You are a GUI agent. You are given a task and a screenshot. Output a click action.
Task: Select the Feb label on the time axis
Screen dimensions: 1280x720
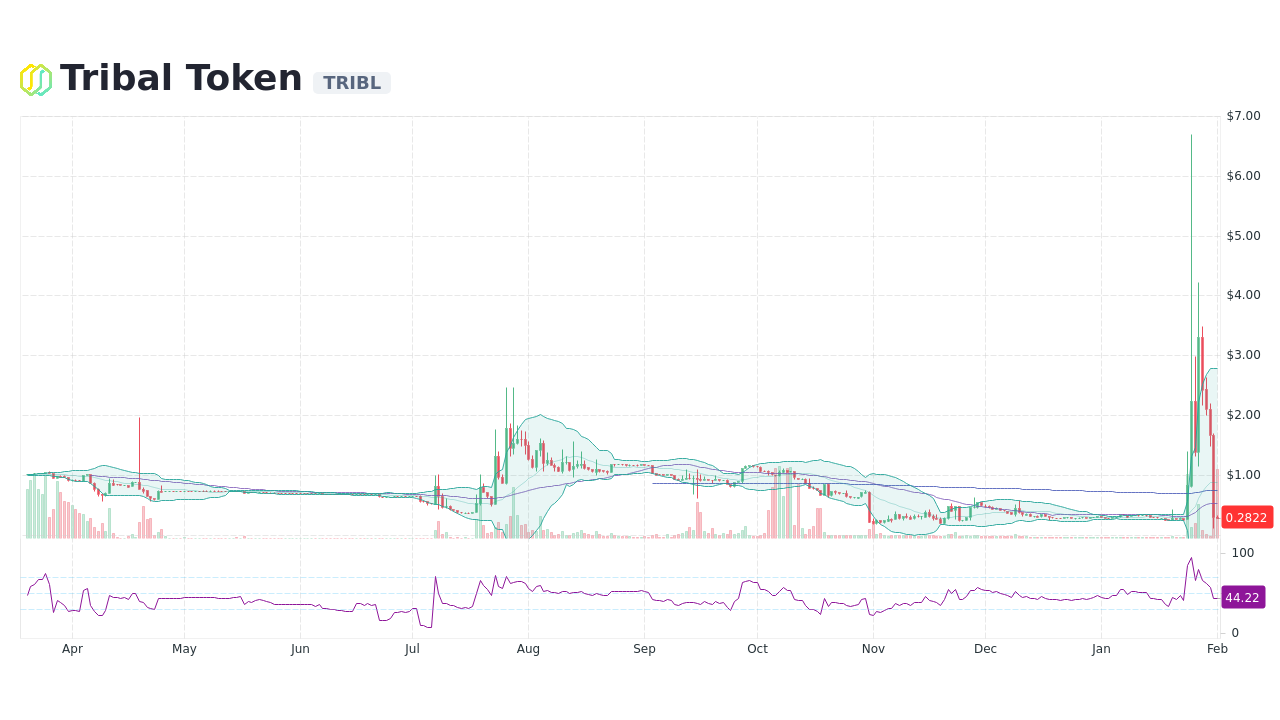tap(1216, 648)
